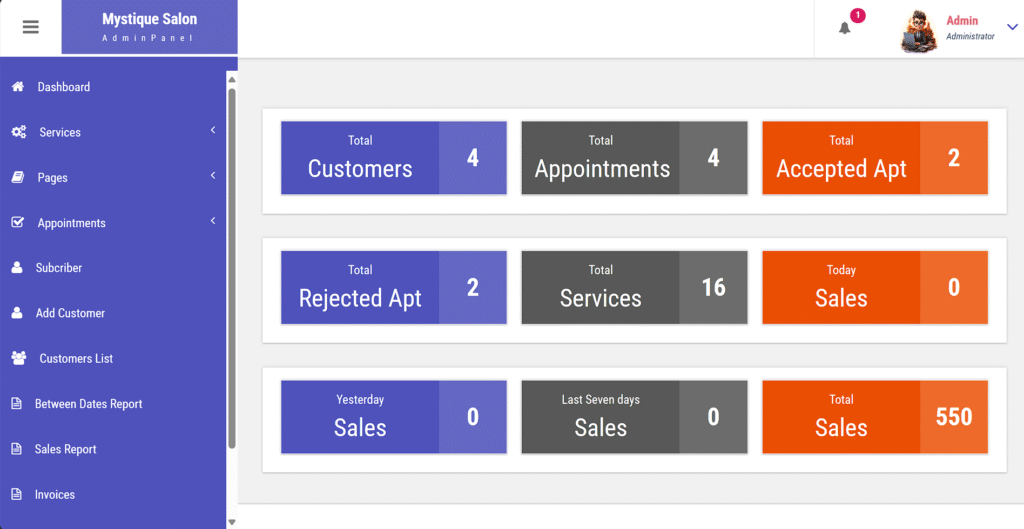
Task: Click the Invoices document icon
Action: click(x=17, y=494)
